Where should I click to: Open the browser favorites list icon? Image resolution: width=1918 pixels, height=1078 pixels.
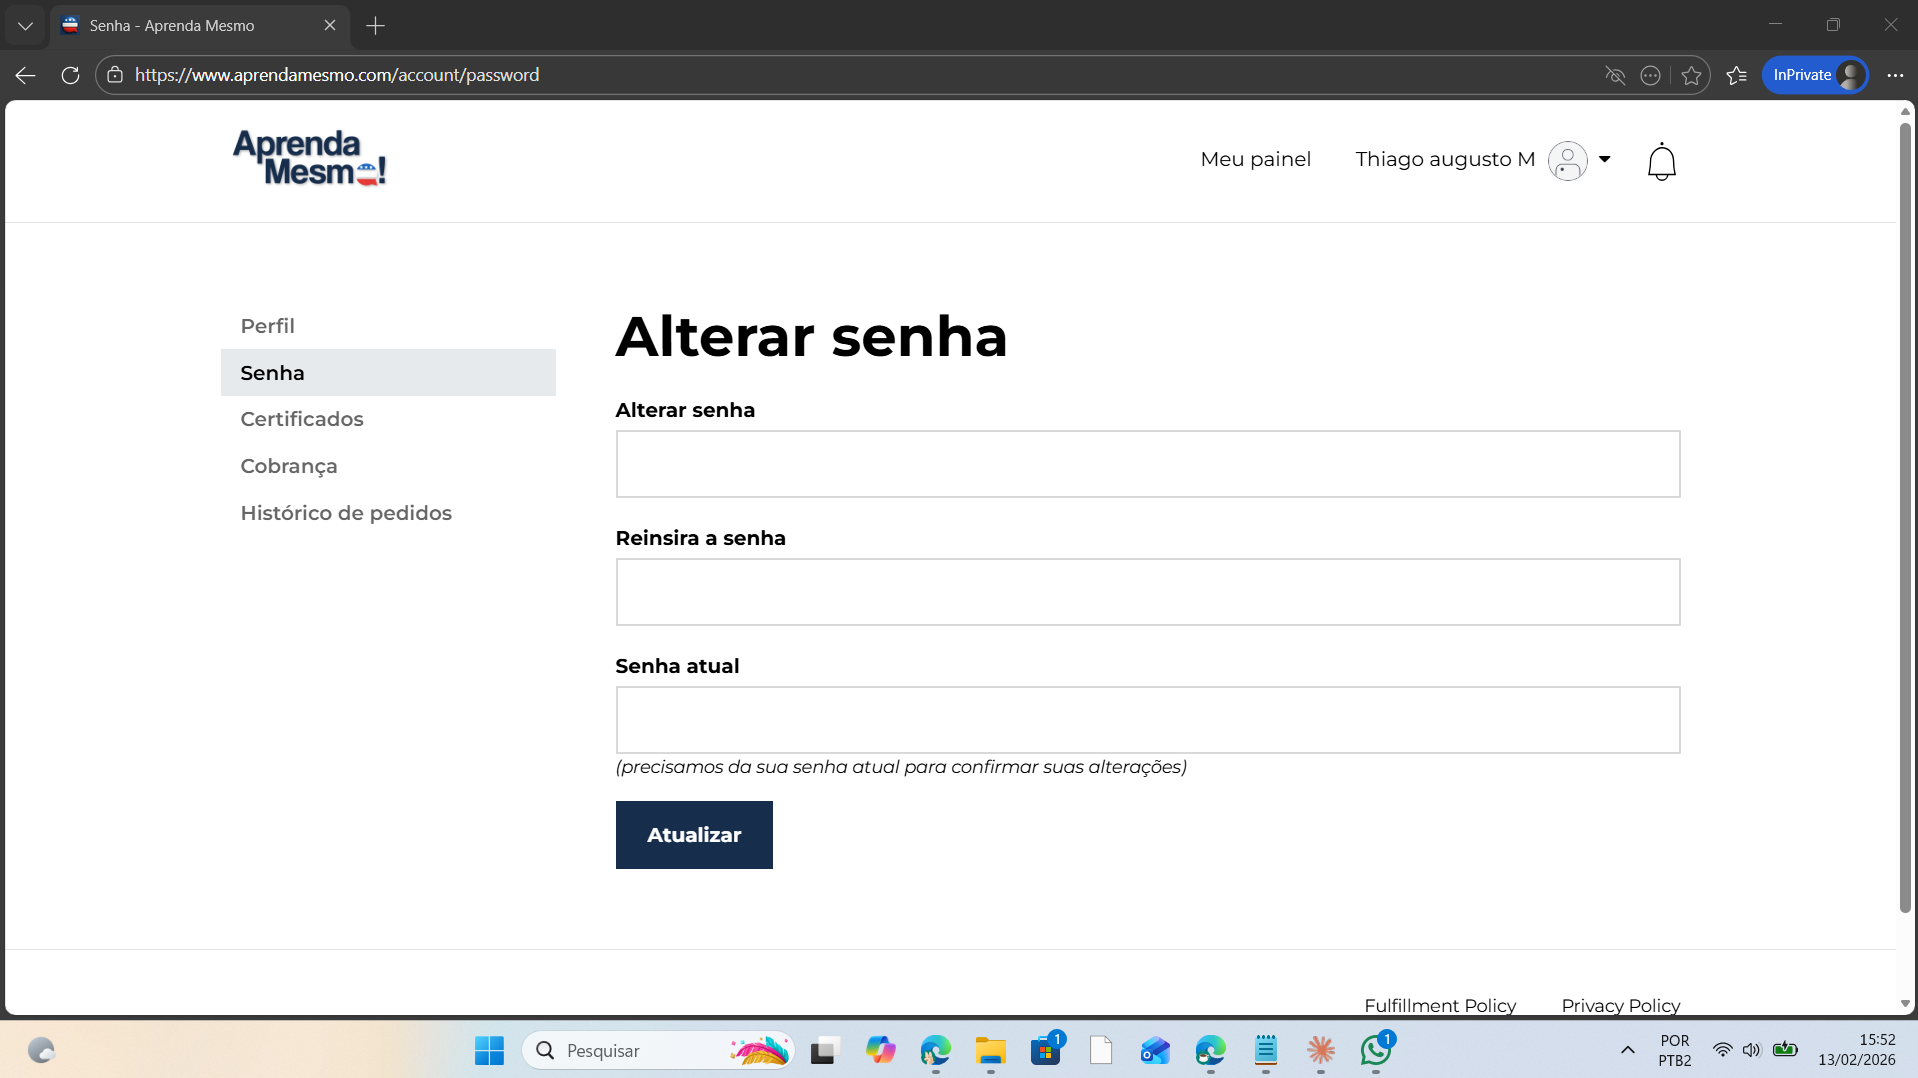pos(1737,75)
